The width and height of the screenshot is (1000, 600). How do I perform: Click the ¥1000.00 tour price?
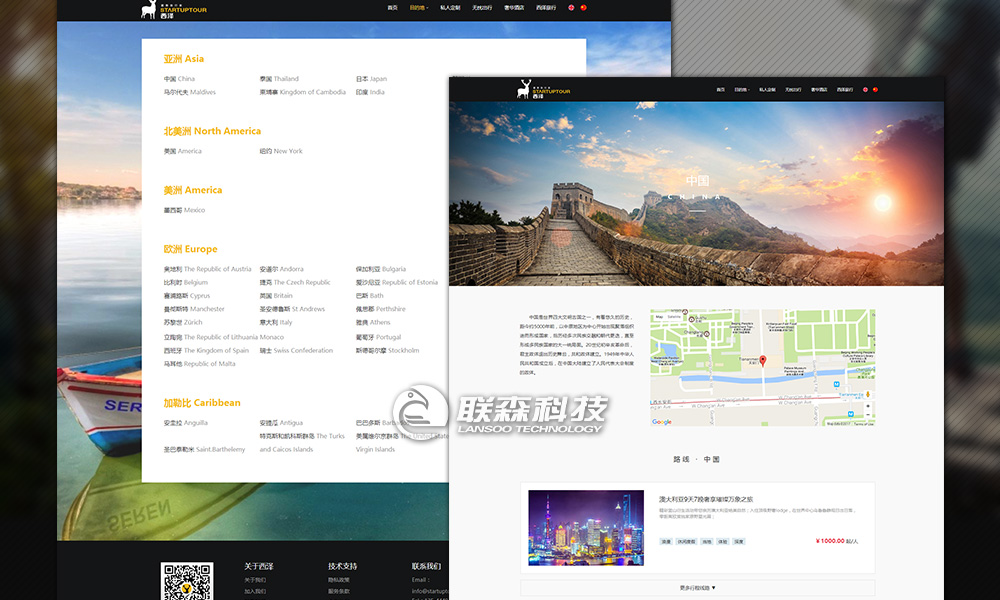click(830, 541)
